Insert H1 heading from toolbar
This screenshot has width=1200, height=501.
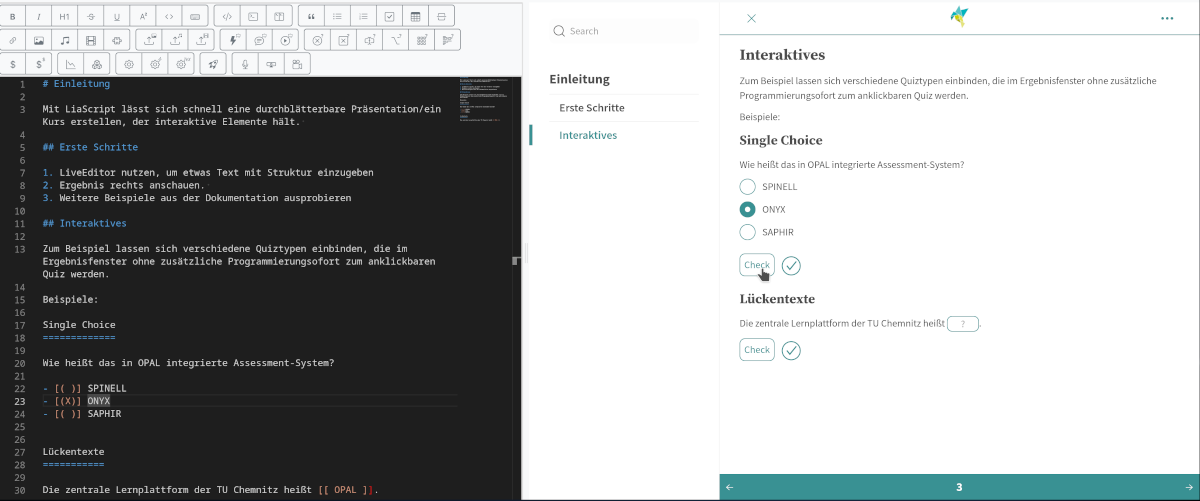point(65,17)
